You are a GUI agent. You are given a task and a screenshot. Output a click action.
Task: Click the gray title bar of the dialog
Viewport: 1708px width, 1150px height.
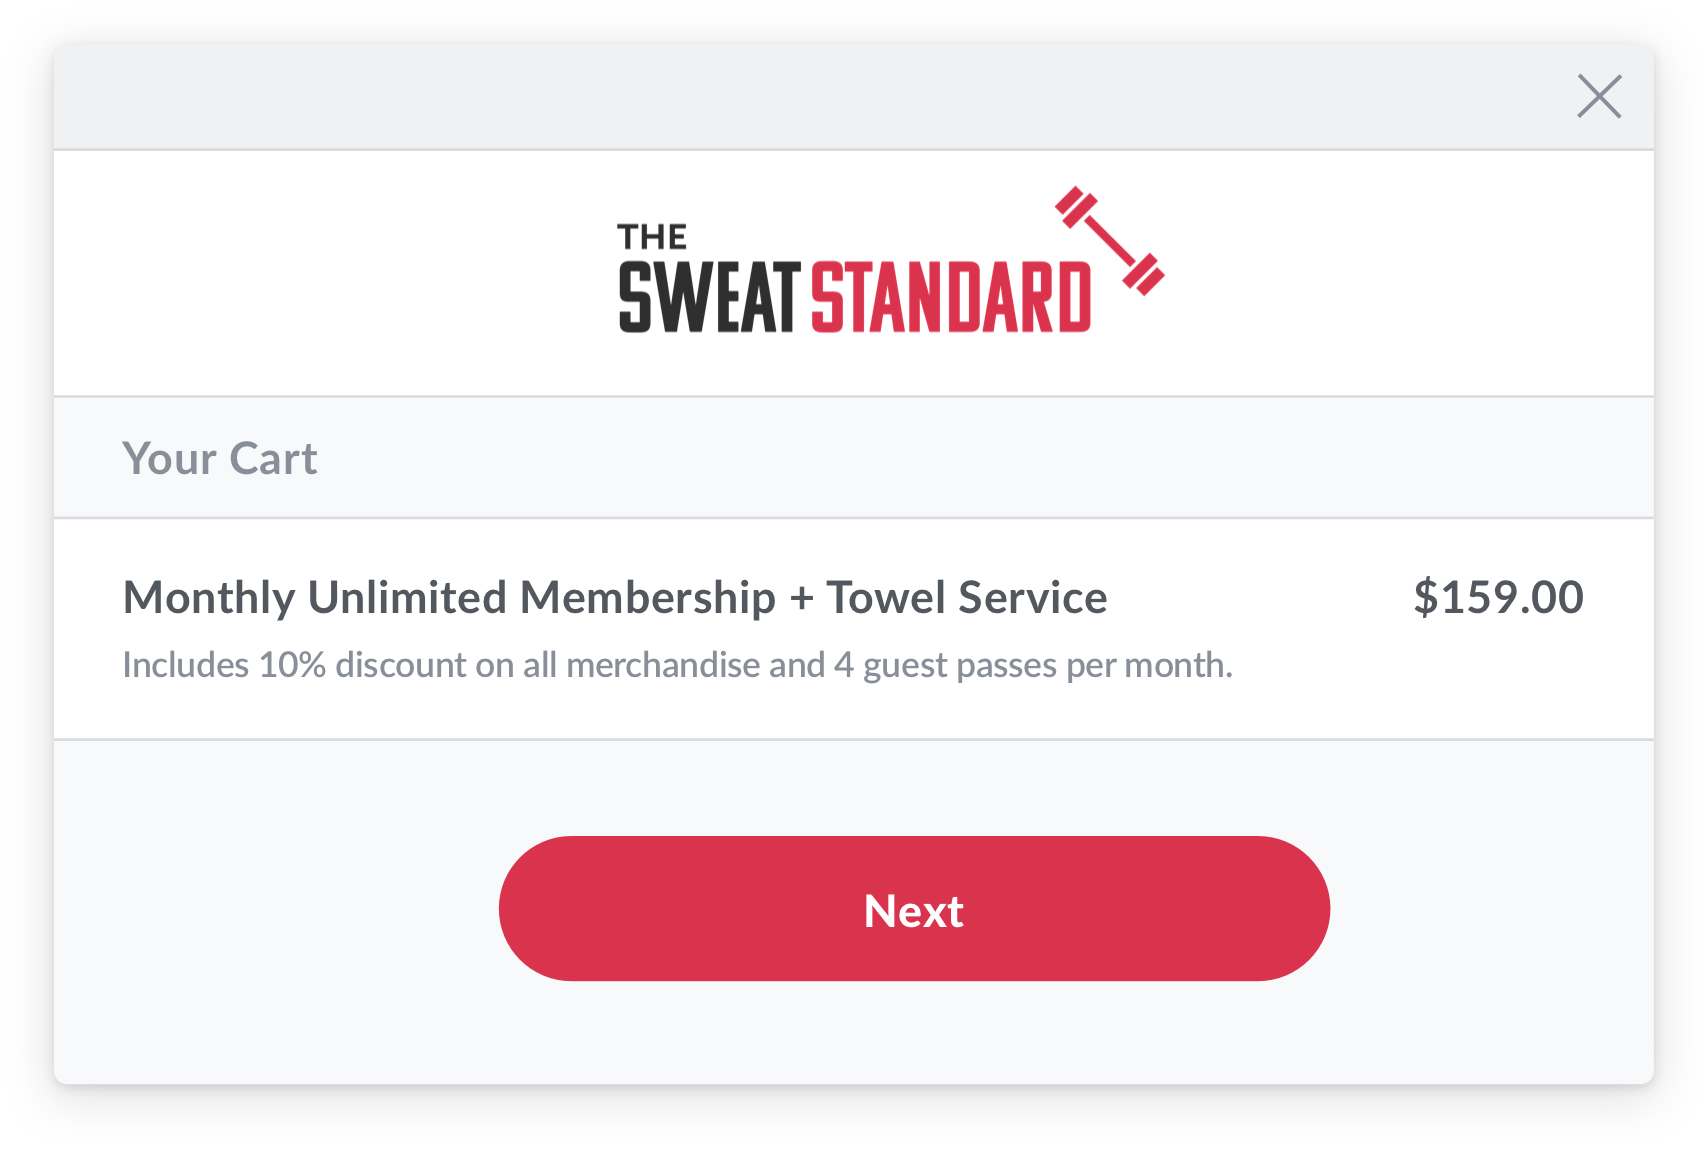pyautogui.click(x=800, y=97)
